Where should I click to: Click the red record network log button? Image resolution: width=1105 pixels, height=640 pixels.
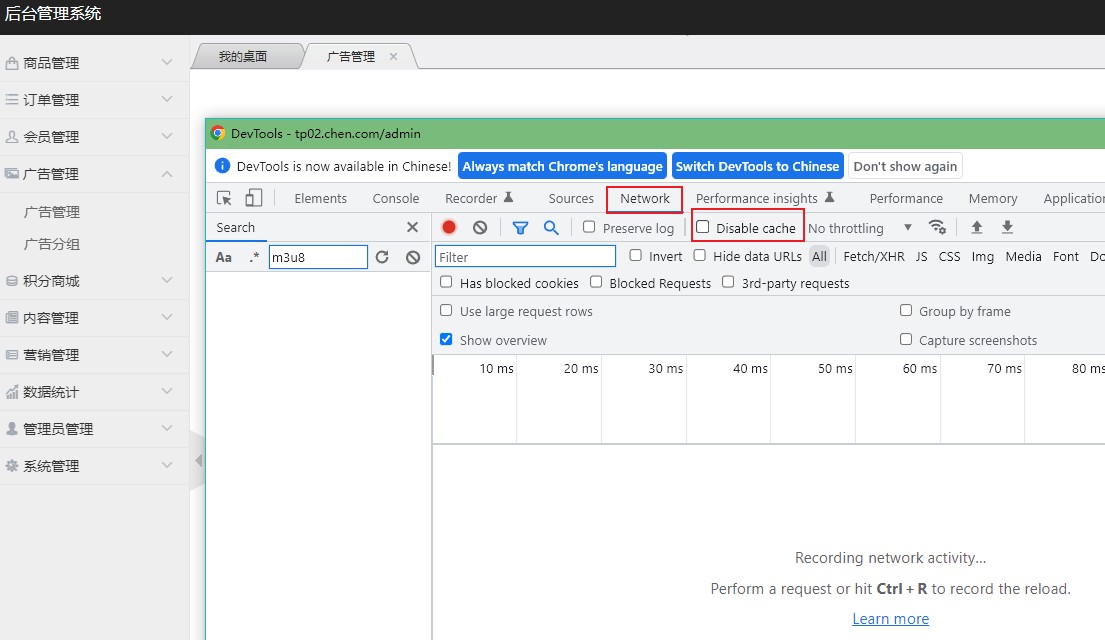click(449, 228)
